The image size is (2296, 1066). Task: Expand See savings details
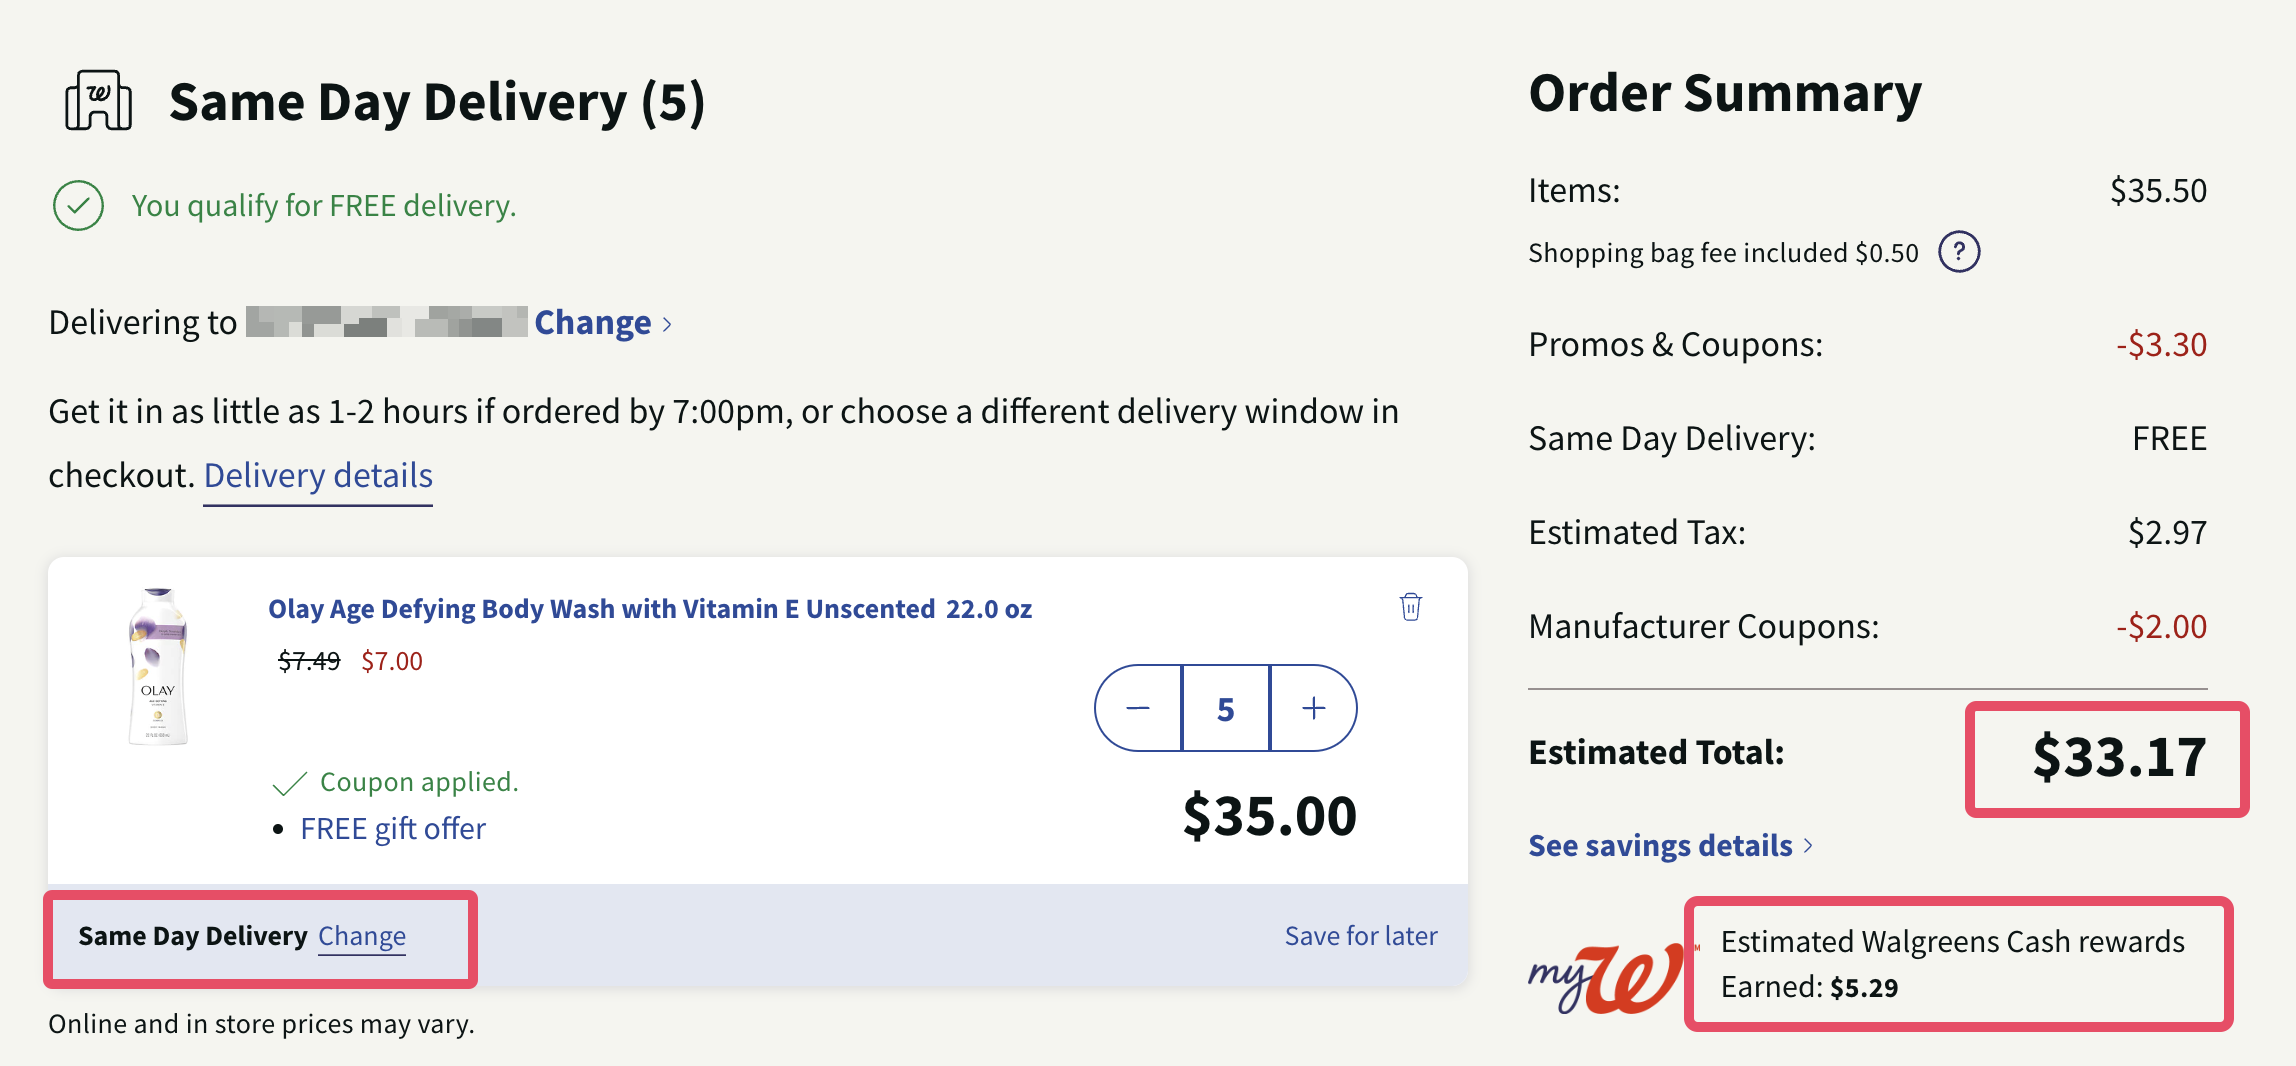tap(1659, 845)
